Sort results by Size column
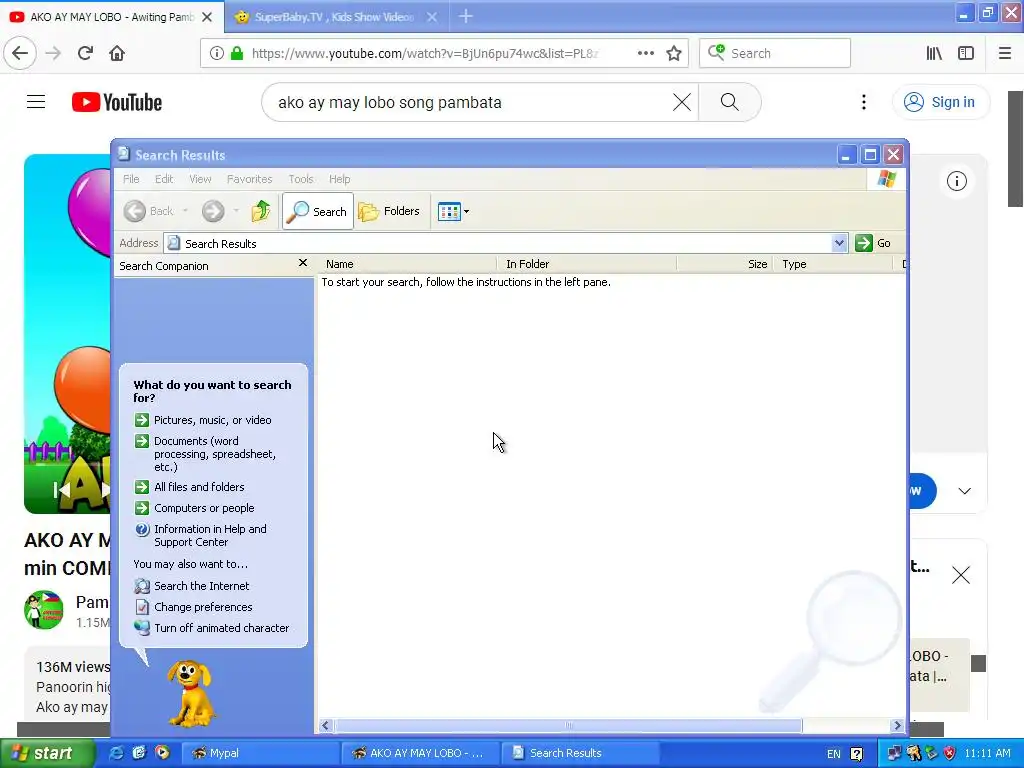This screenshot has width=1024, height=768. click(725, 264)
